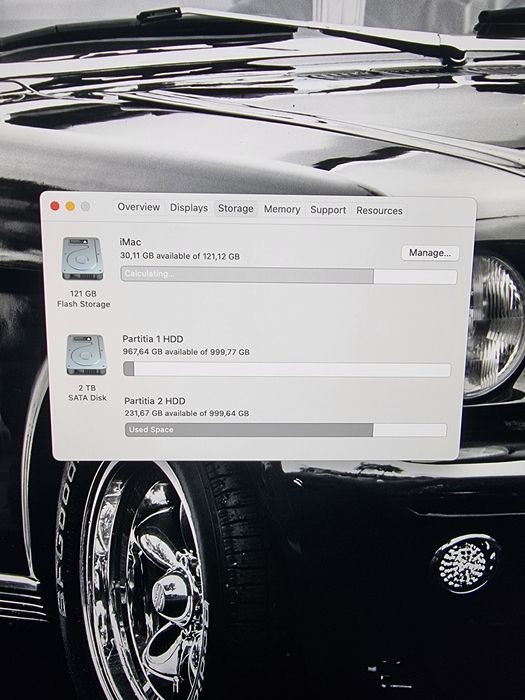The image size is (525, 700).
Task: Minimize the window using the yellow button
Action: [x=70, y=206]
